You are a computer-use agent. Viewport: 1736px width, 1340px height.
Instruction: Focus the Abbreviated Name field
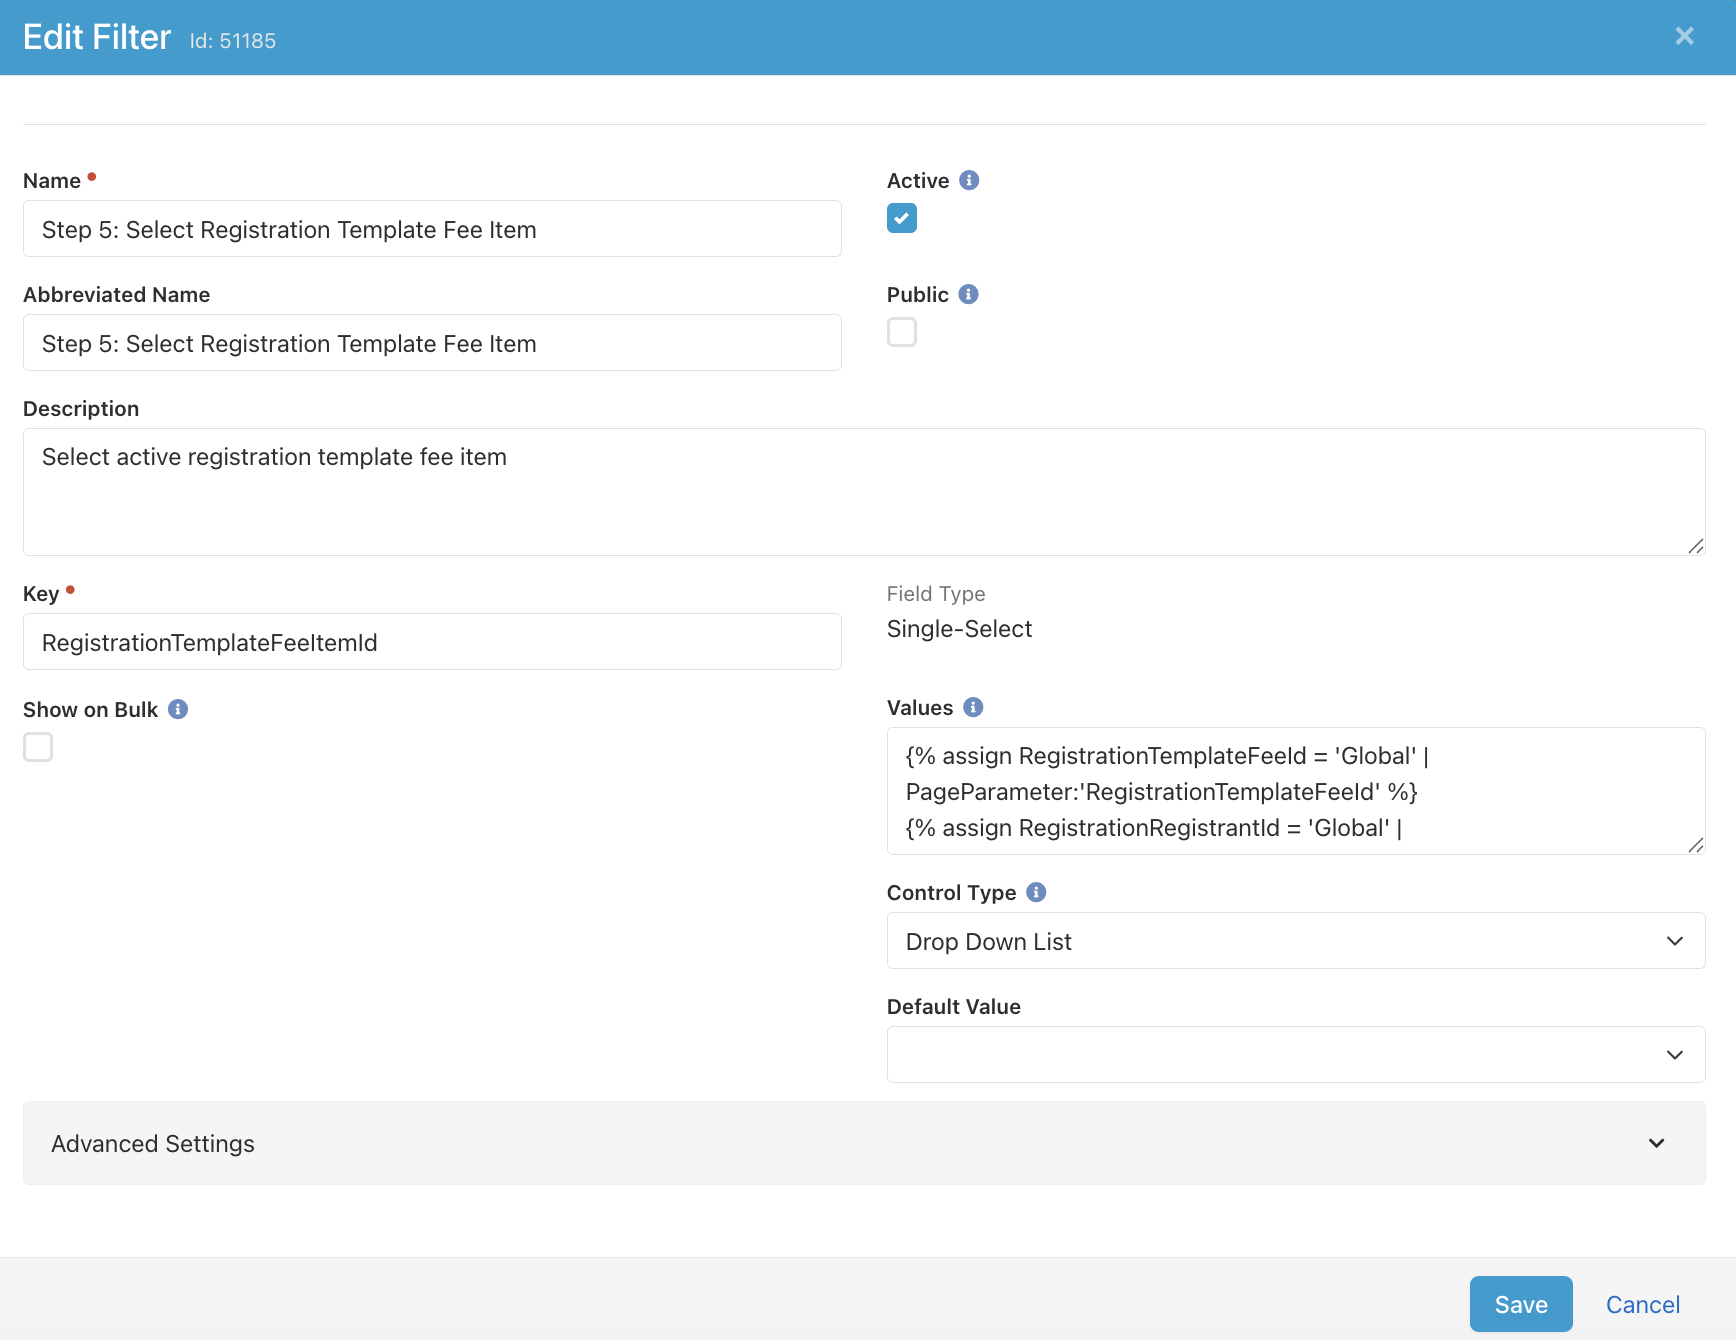[432, 343]
